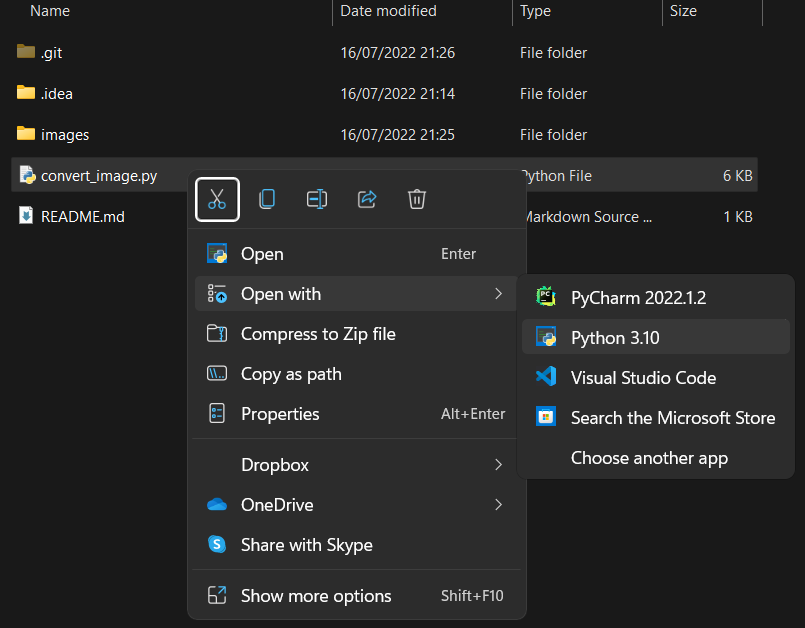The width and height of the screenshot is (805, 628).
Task: Click the Markdown Source type cell
Action: point(587,217)
